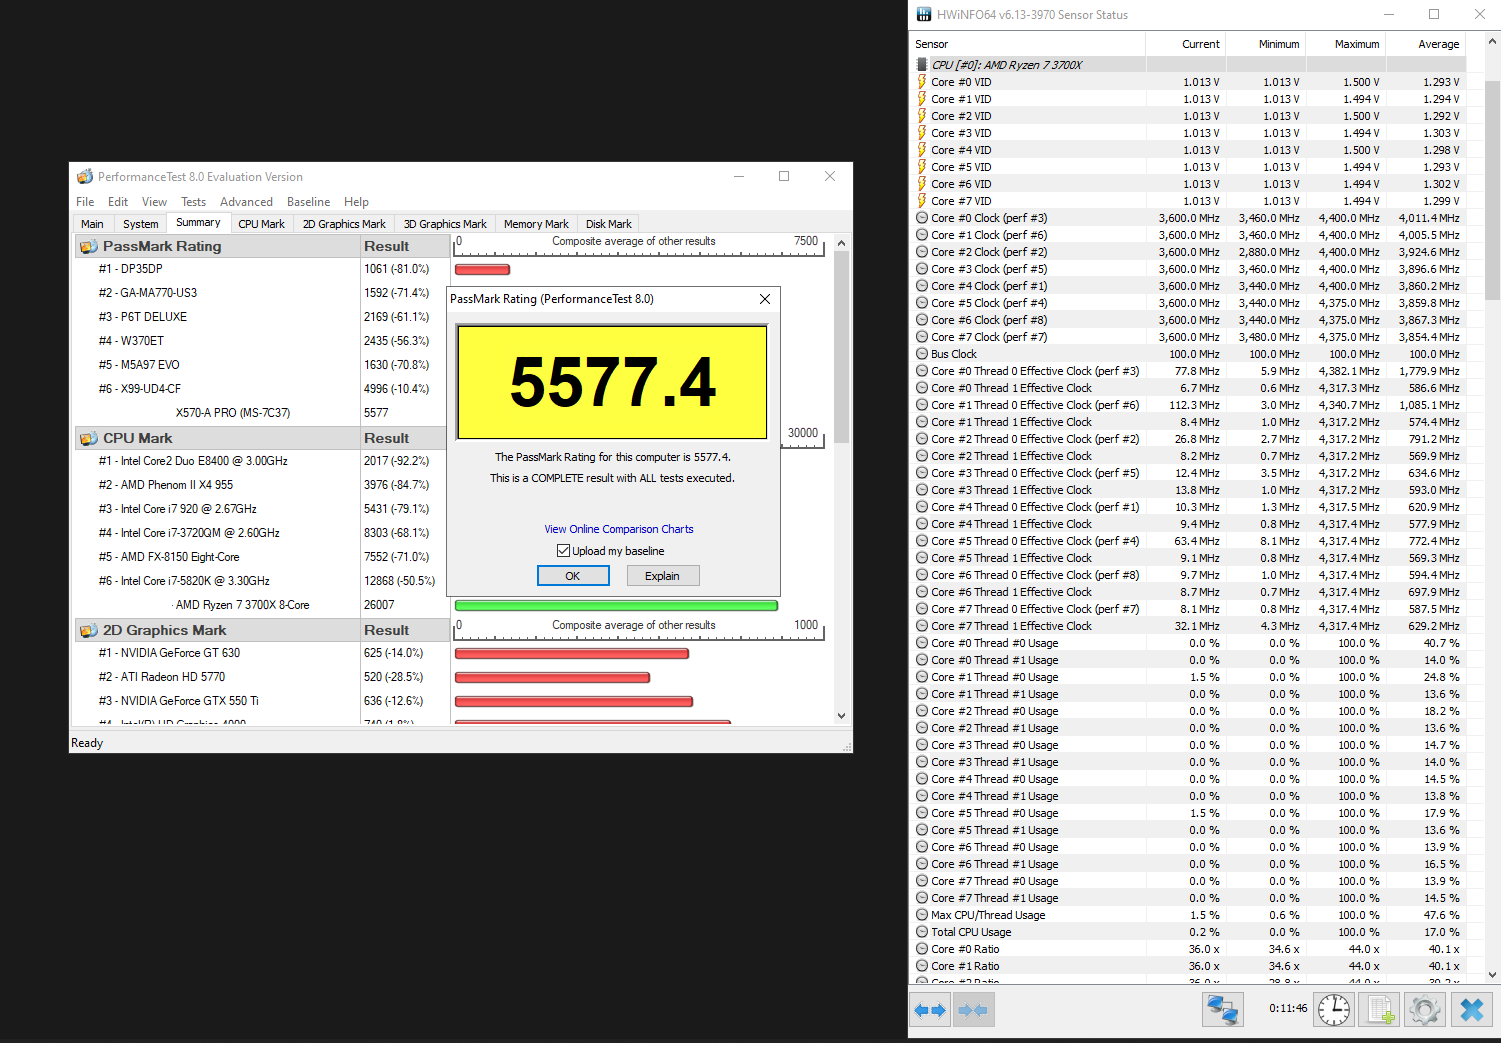The image size is (1501, 1043).
Task: Click icon beside Core #0 Clock (perf #3)
Action: tap(922, 218)
